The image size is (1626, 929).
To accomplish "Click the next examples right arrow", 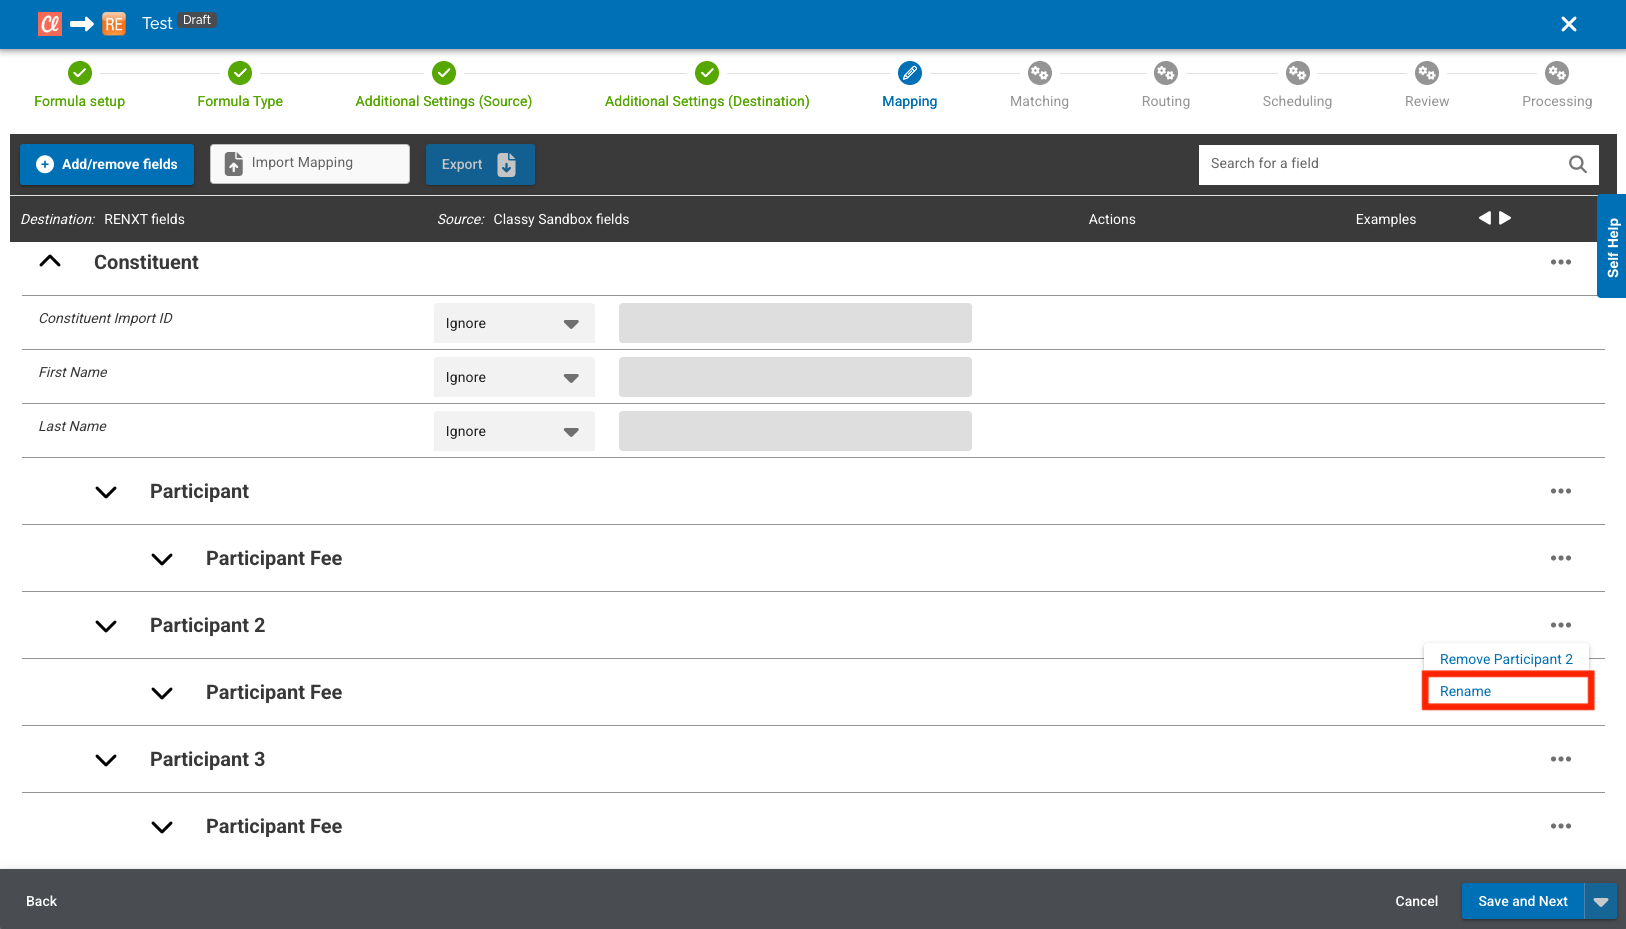I will pos(1505,218).
